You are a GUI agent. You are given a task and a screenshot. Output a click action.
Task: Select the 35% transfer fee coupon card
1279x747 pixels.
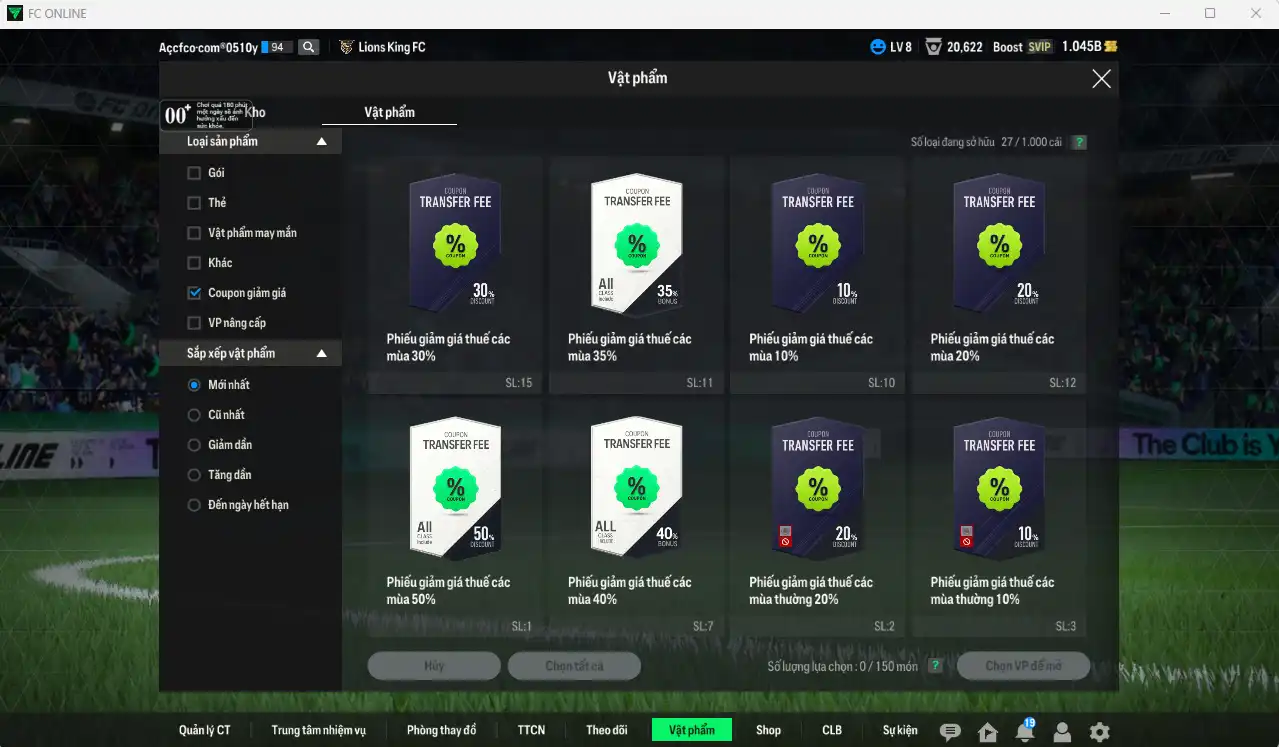636,274
